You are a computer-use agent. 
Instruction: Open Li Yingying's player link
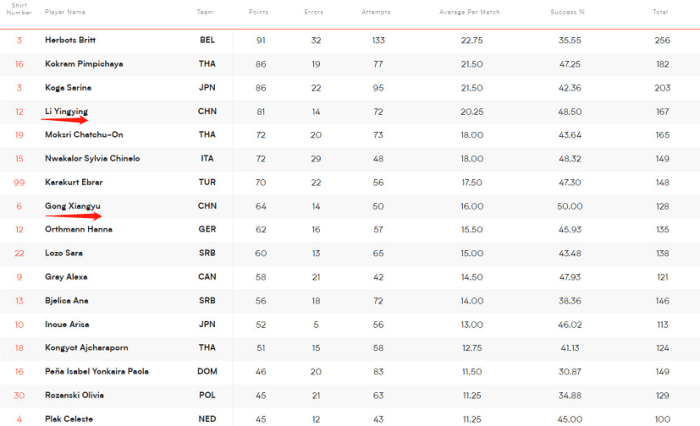pyautogui.click(x=66, y=110)
